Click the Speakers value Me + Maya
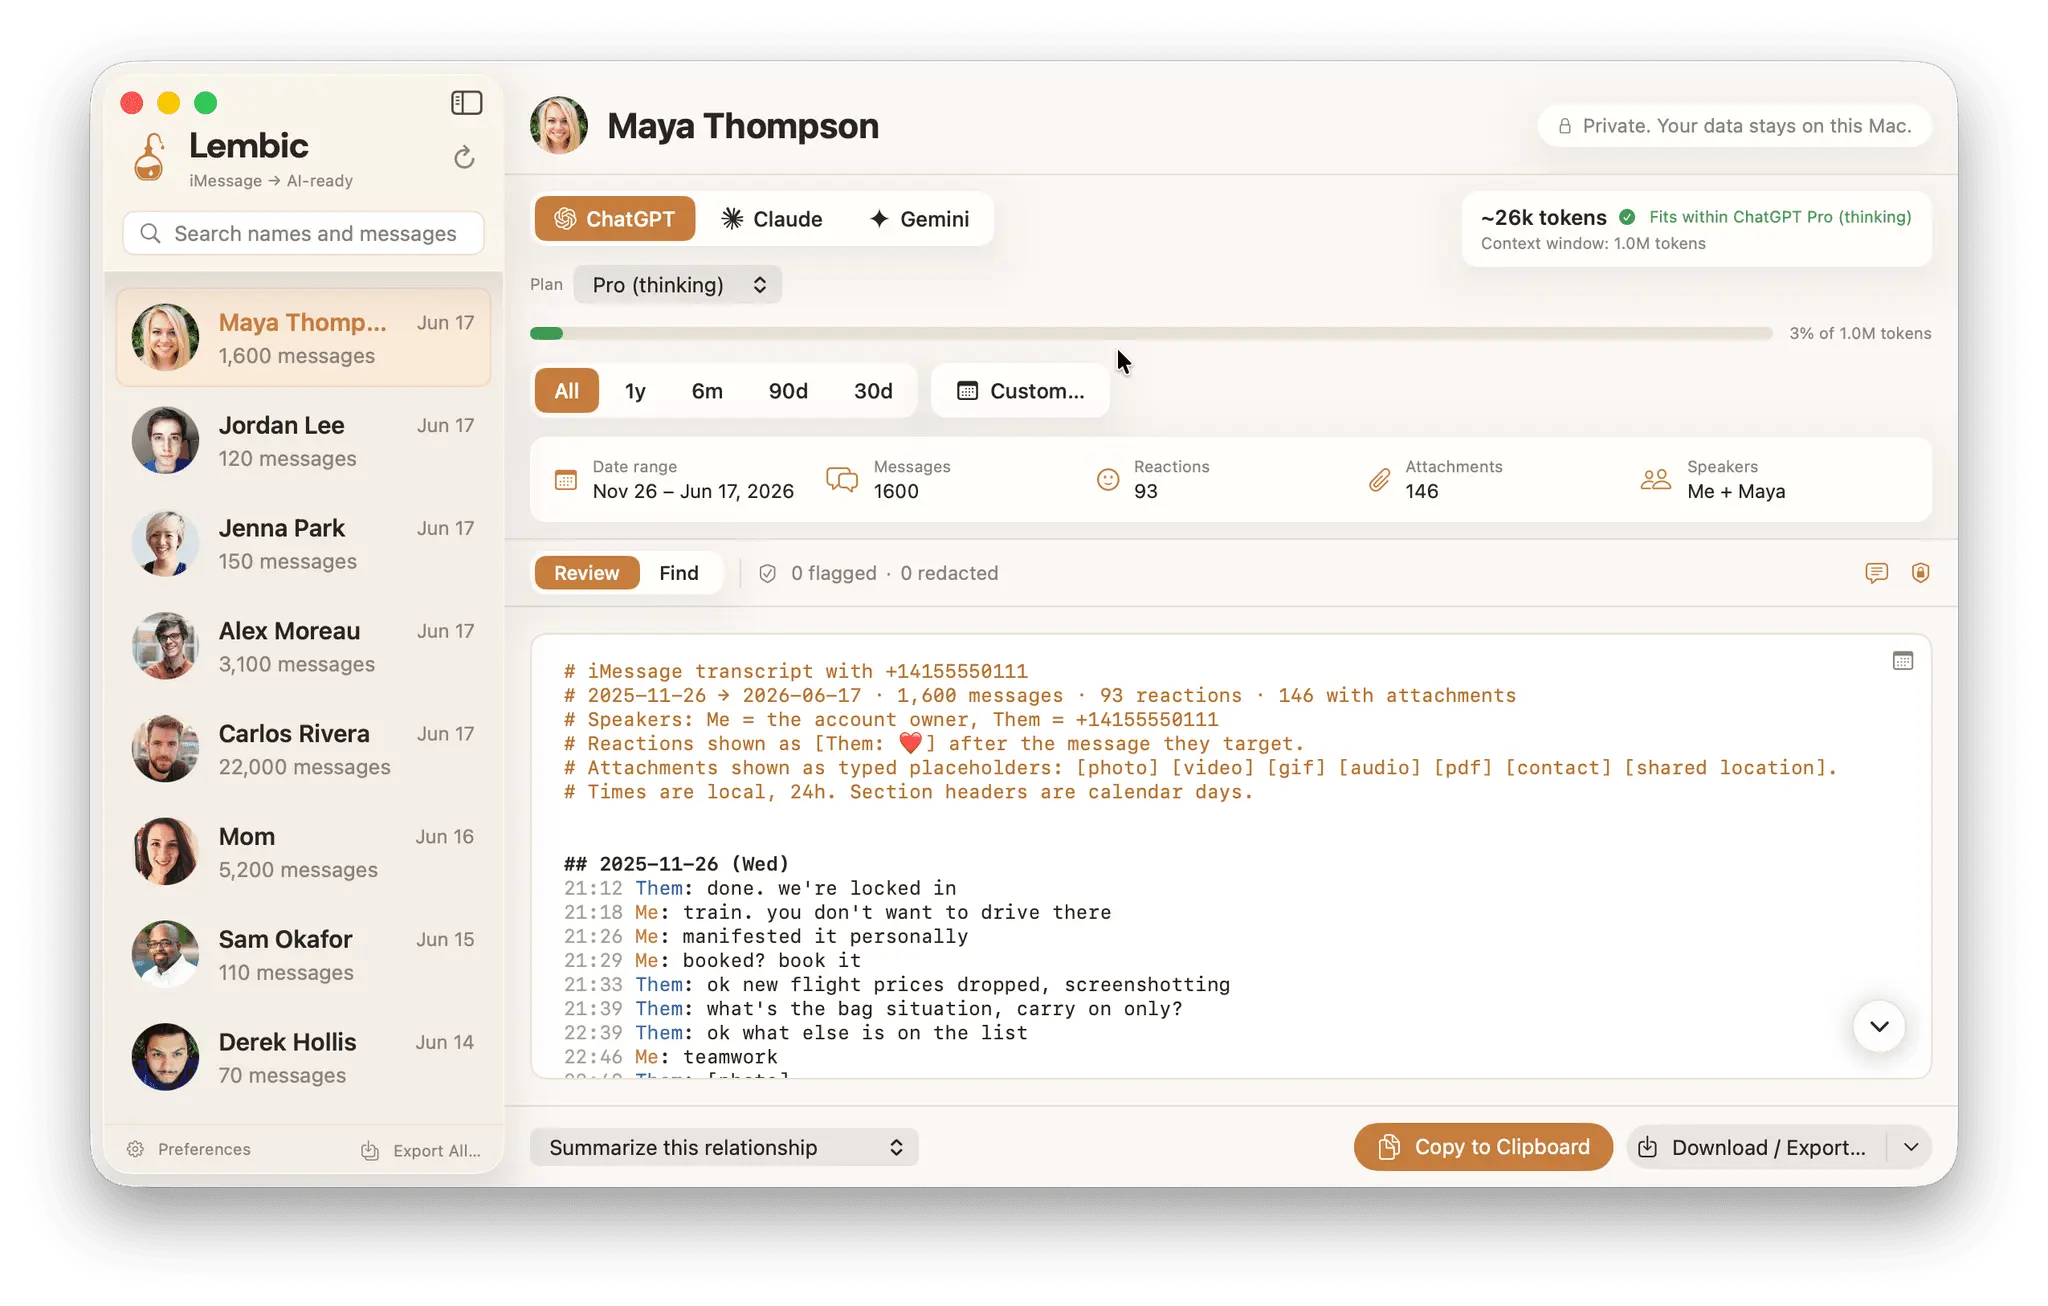Image resolution: width=2048 pixels, height=1306 pixels. [x=1736, y=491]
